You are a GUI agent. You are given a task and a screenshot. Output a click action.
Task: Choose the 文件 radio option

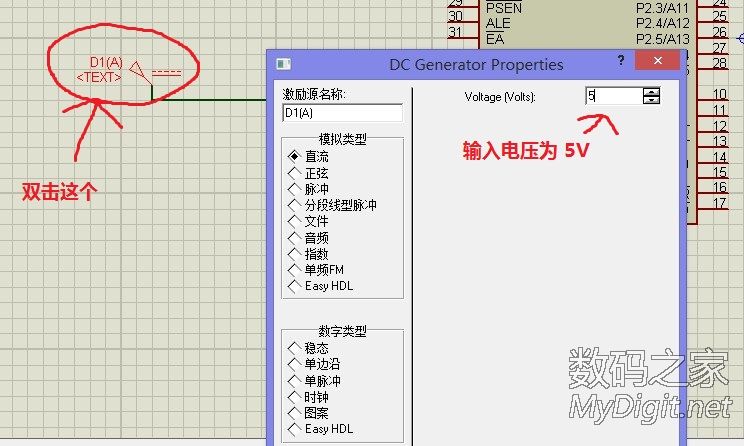[x=294, y=221]
